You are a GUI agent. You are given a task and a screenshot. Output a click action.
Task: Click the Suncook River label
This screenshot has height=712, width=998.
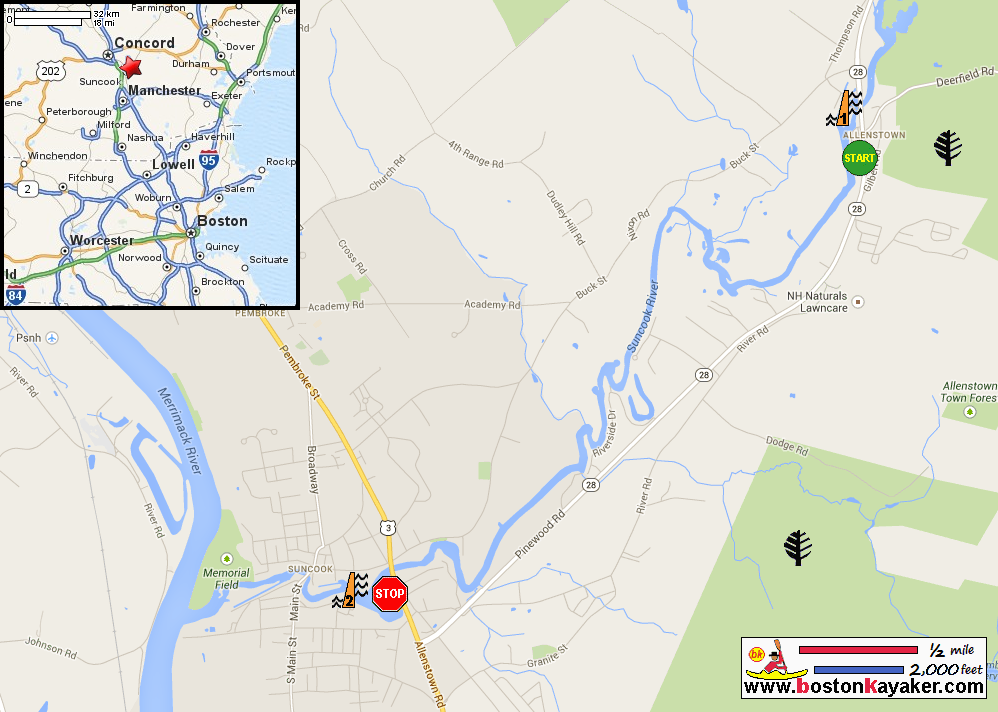pos(643,316)
